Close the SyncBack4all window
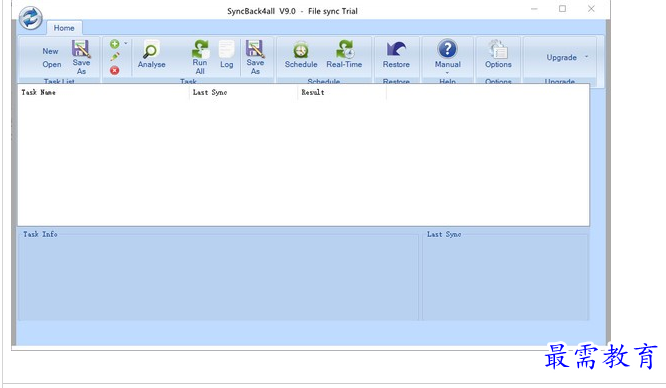 [591, 9]
